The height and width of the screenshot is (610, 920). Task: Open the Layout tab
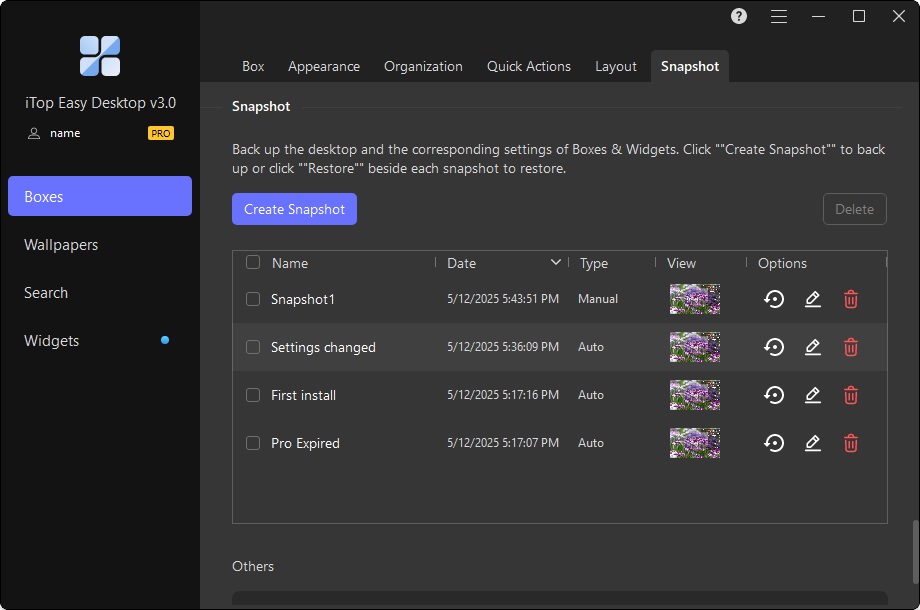(x=615, y=66)
